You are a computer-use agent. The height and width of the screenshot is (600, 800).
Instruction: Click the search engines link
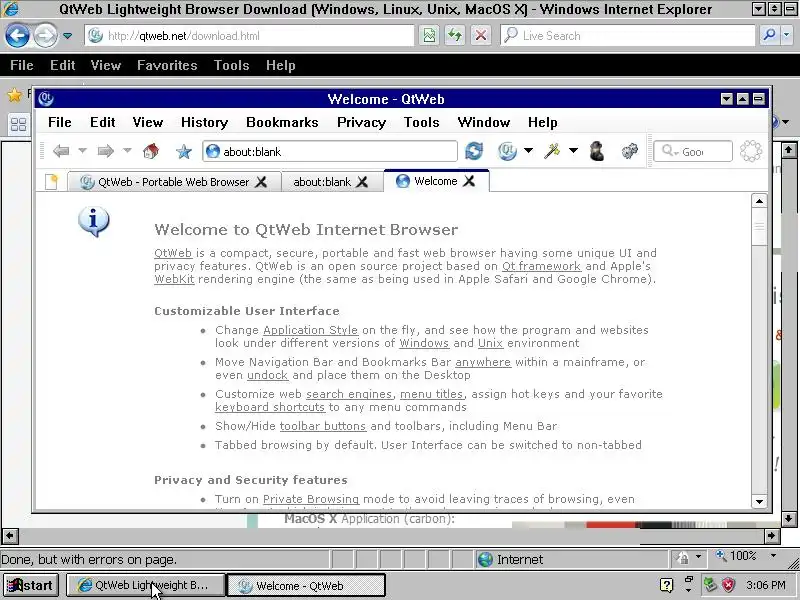point(349,394)
